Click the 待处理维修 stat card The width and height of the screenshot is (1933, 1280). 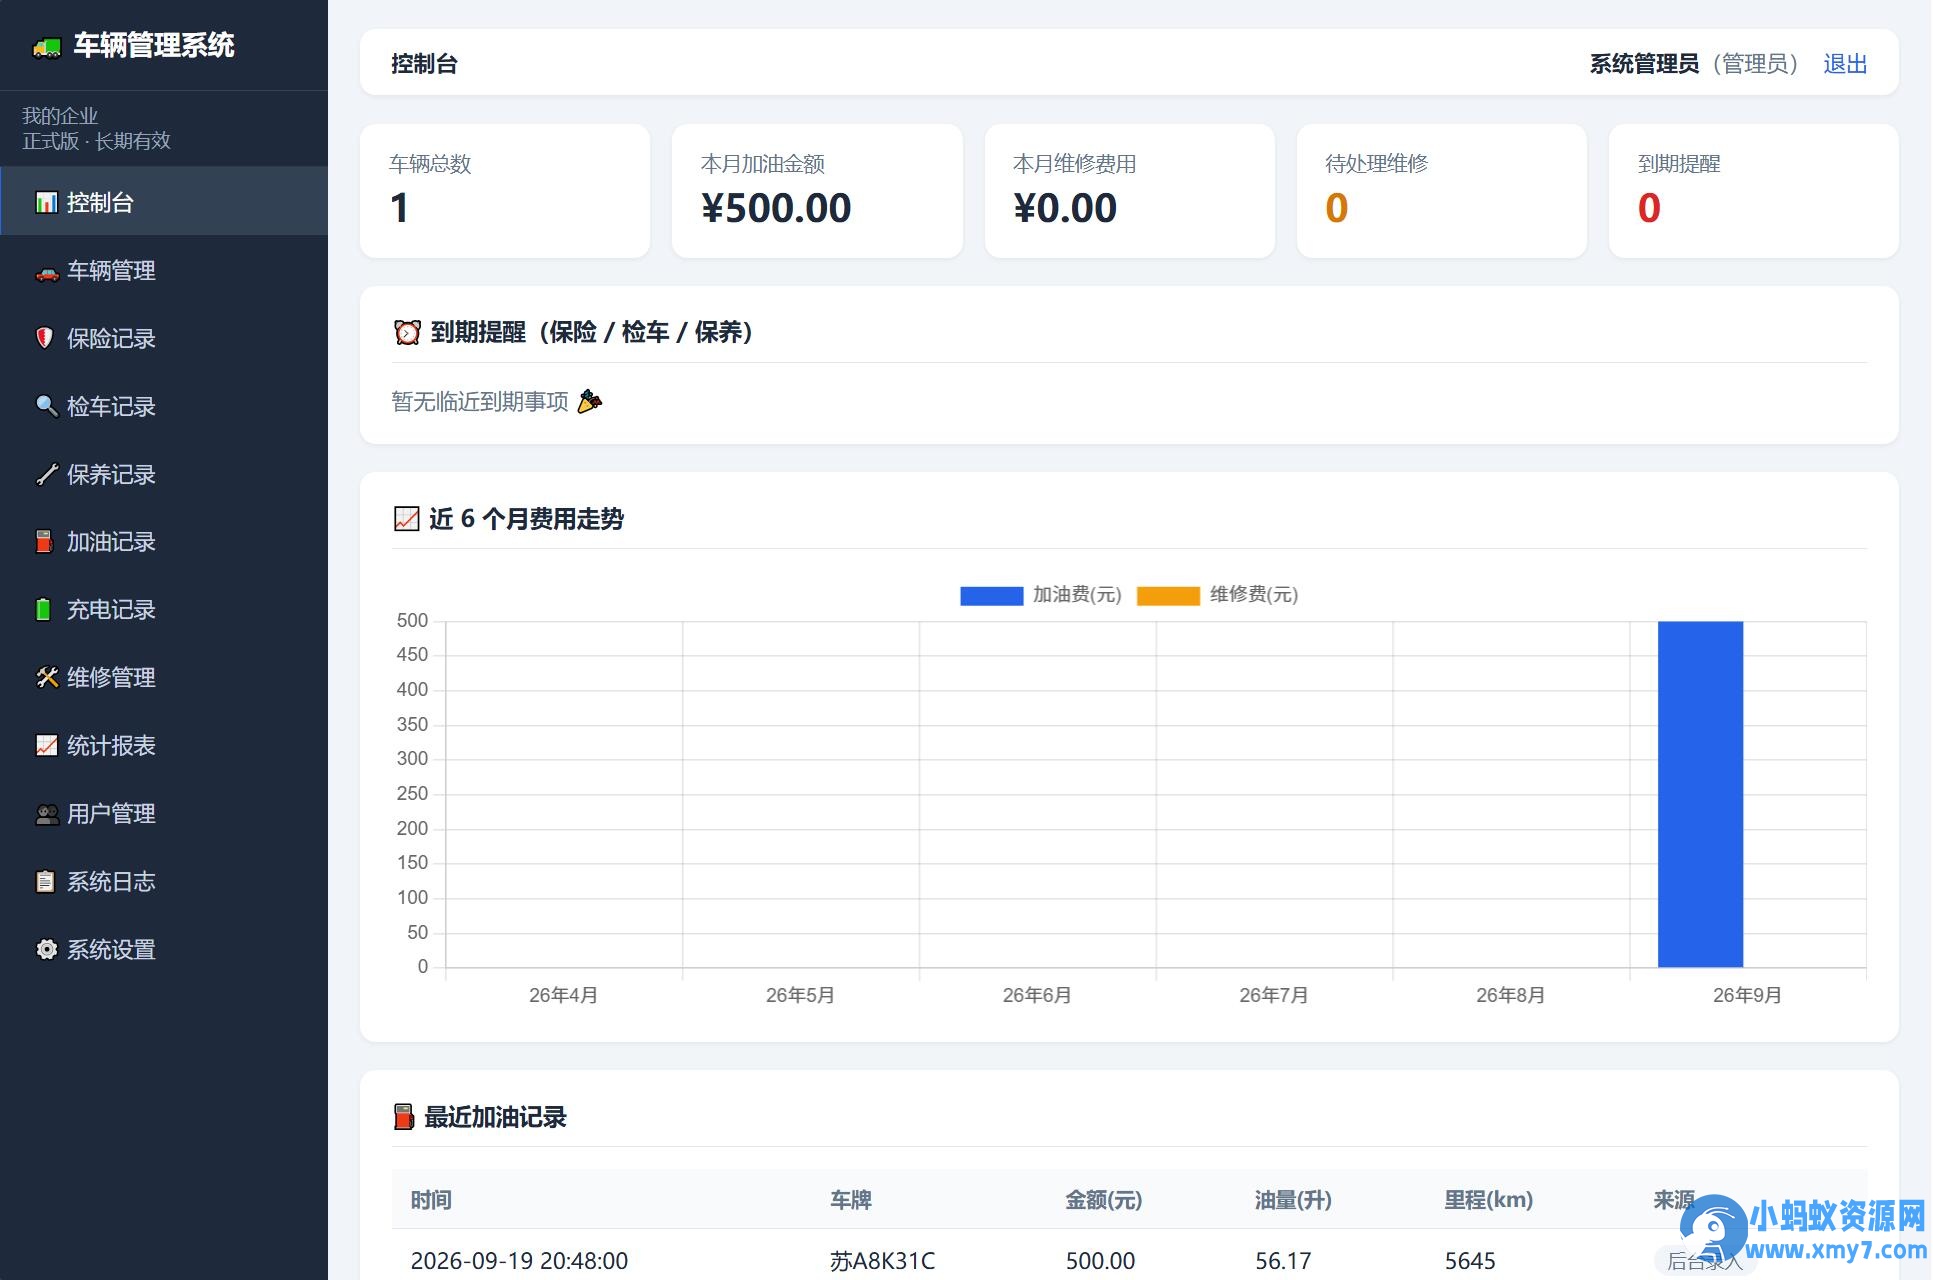click(1441, 191)
